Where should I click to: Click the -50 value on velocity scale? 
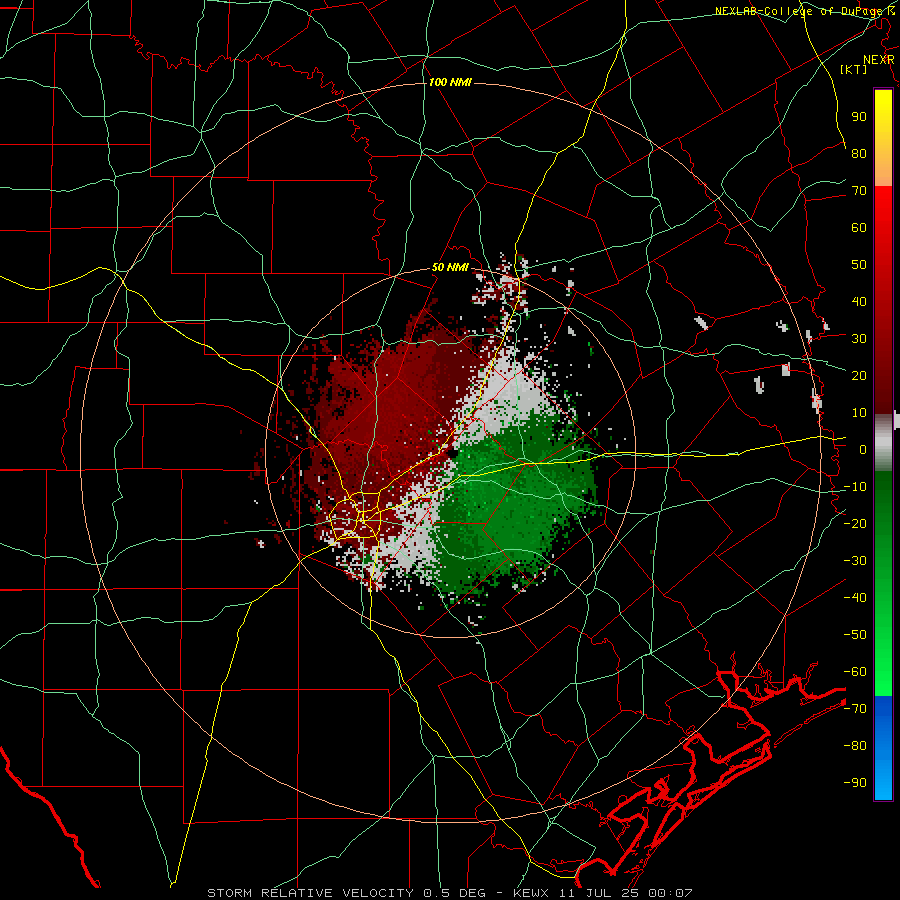click(855, 635)
